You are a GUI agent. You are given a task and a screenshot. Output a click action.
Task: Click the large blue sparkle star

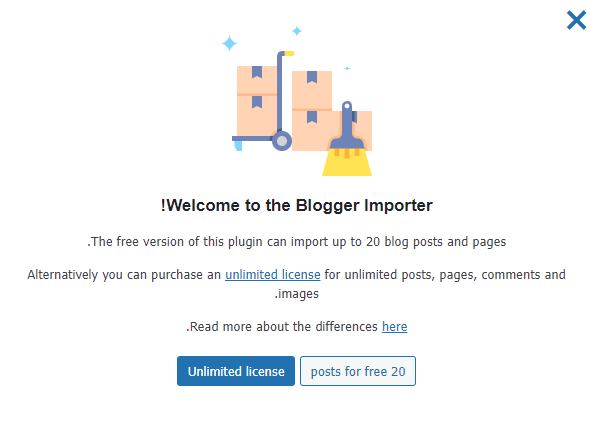[x=229, y=43]
